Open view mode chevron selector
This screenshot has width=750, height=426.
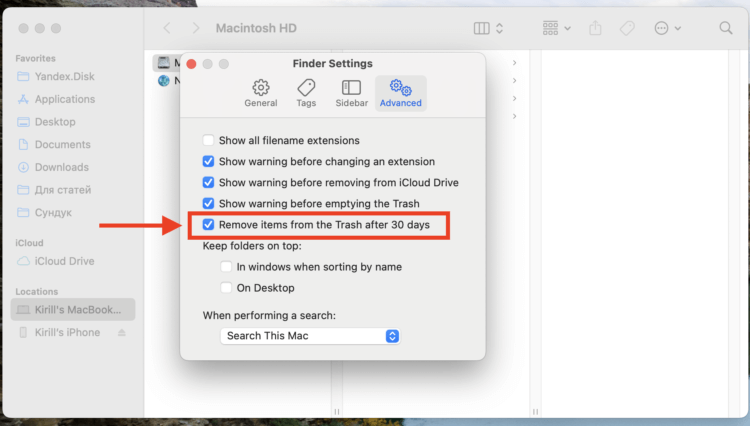[499, 29]
